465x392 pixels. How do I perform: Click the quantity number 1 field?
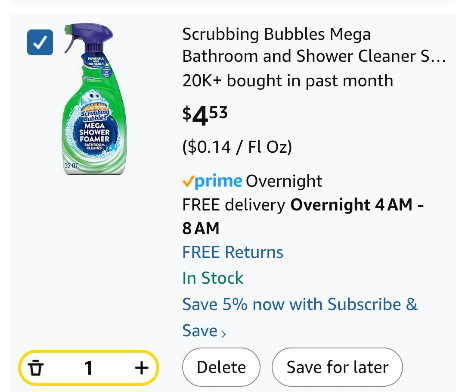88,368
